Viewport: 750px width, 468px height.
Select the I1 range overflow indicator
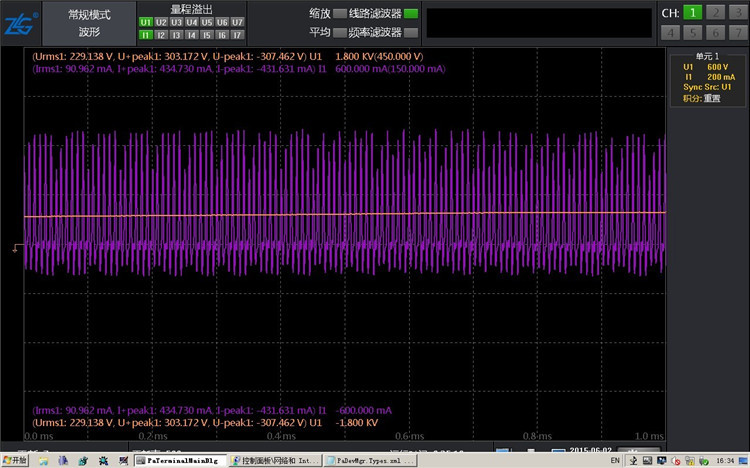click(x=146, y=34)
